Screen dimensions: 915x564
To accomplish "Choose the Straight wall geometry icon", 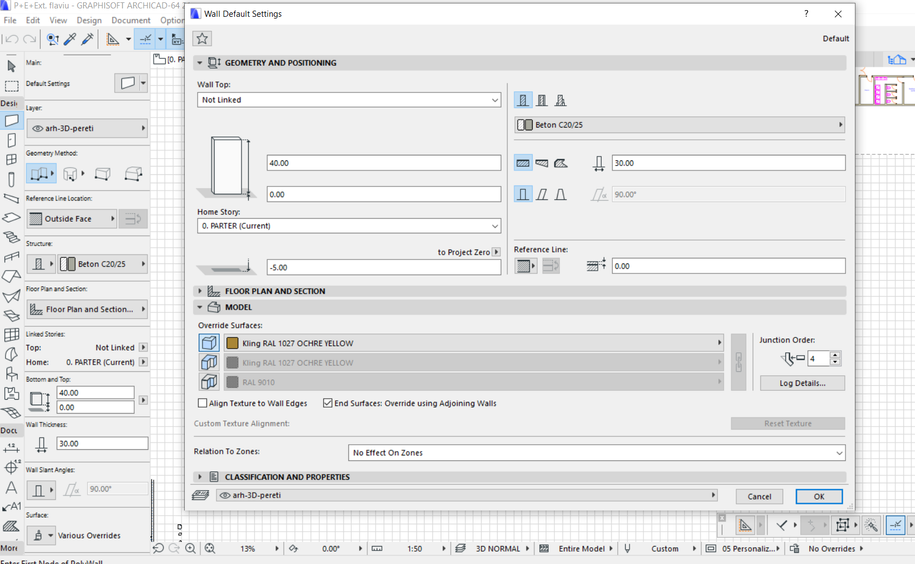I will click(x=523, y=163).
